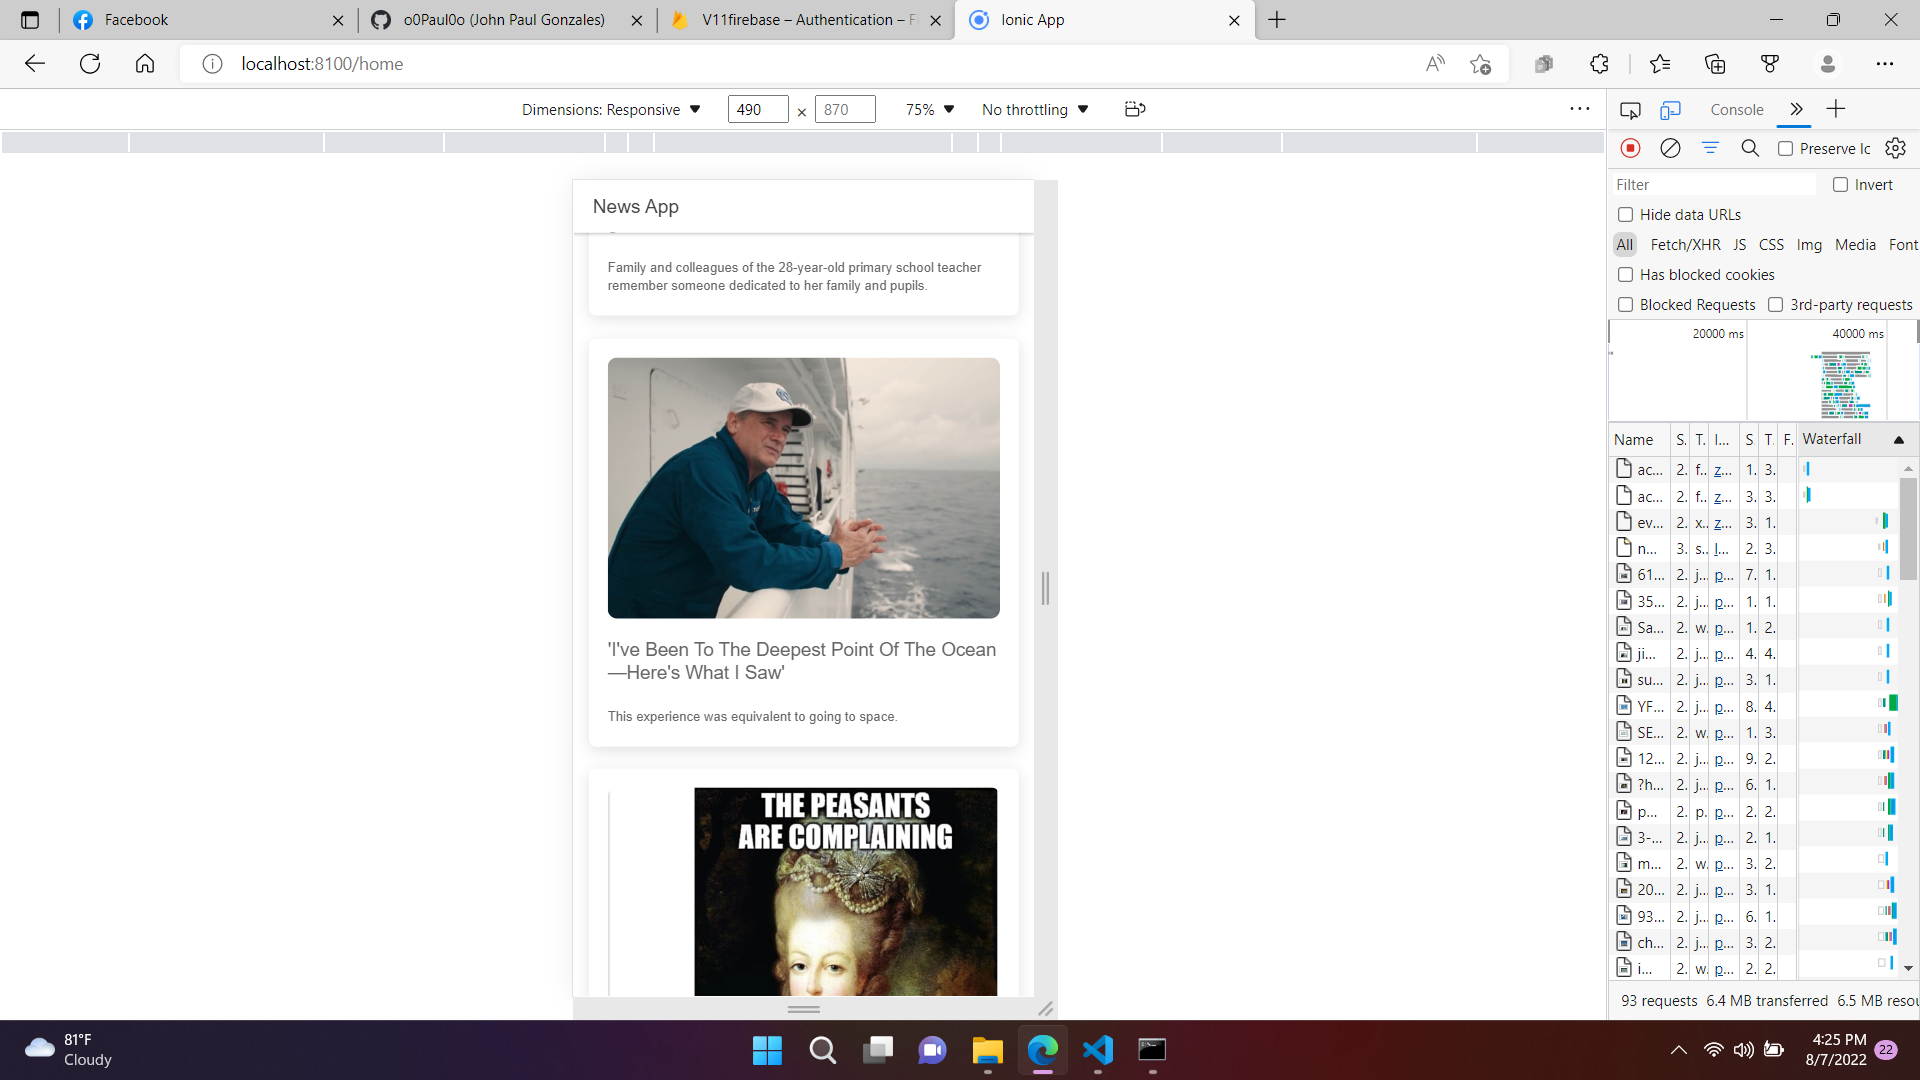Open Dimensions Responsive dropdown
The width and height of the screenshot is (1920, 1080).
tap(610, 110)
